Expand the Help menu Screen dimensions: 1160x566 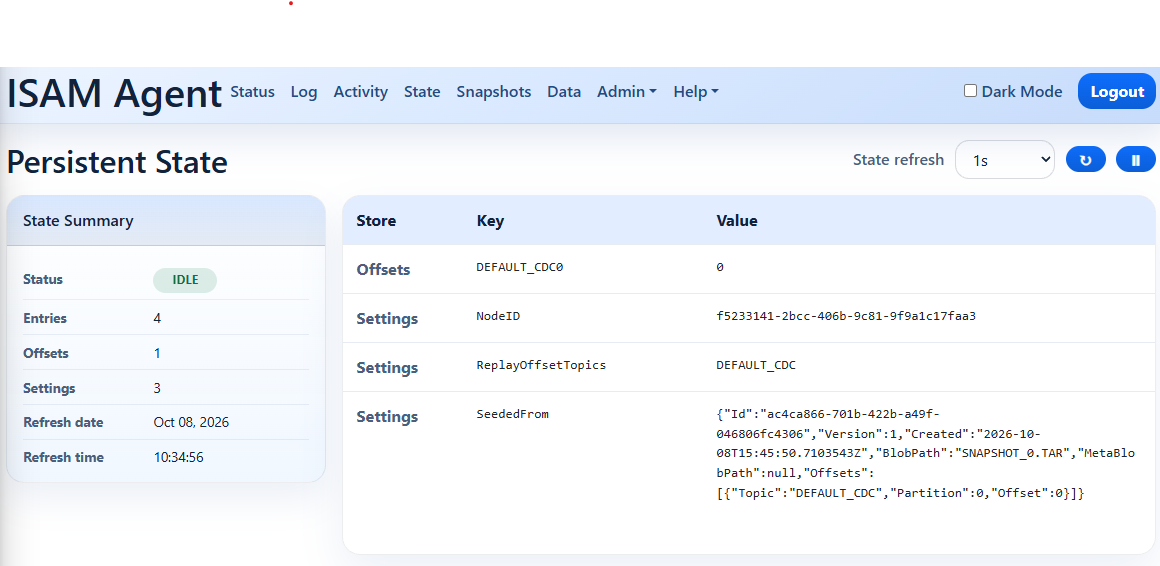(x=695, y=92)
